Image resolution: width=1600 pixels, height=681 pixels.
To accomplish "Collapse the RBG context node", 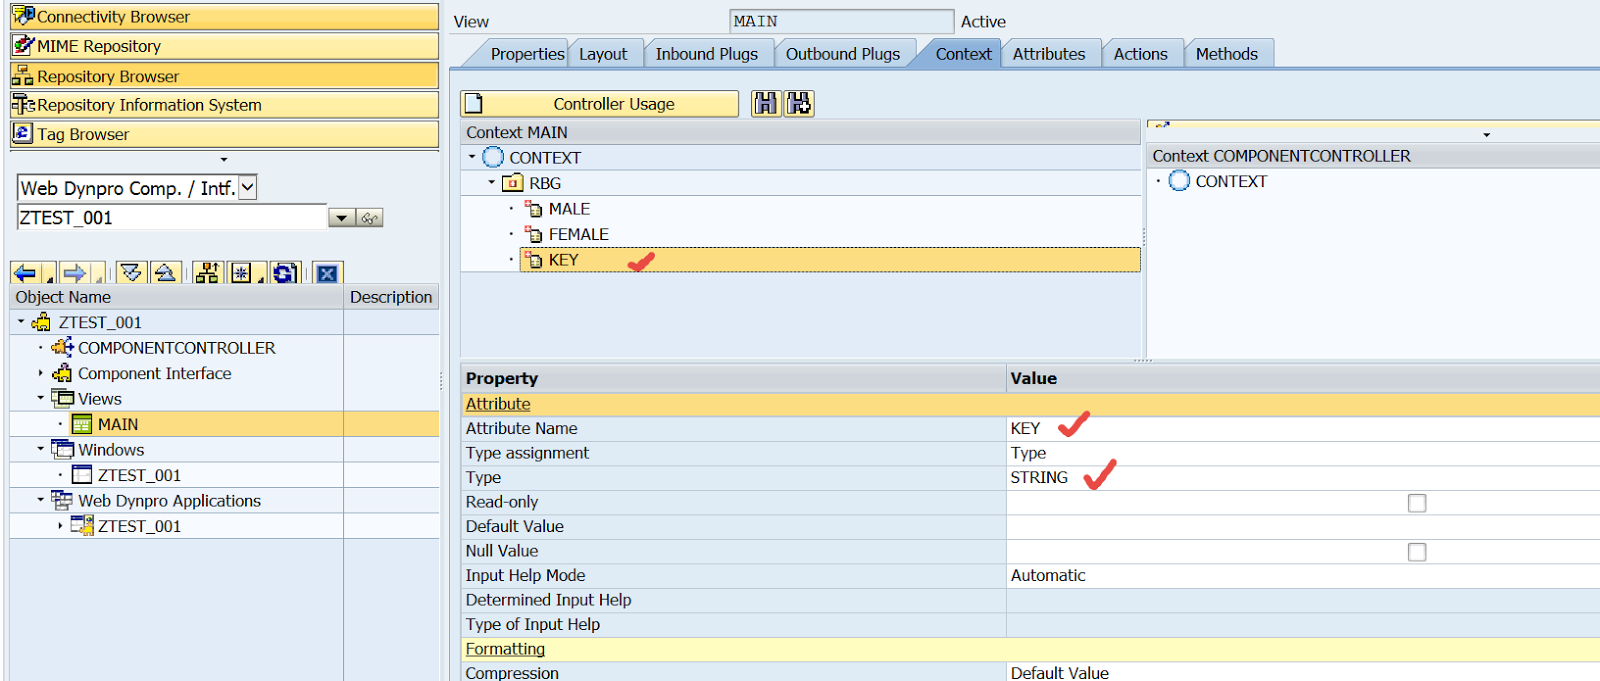I will pyautogui.click(x=491, y=183).
